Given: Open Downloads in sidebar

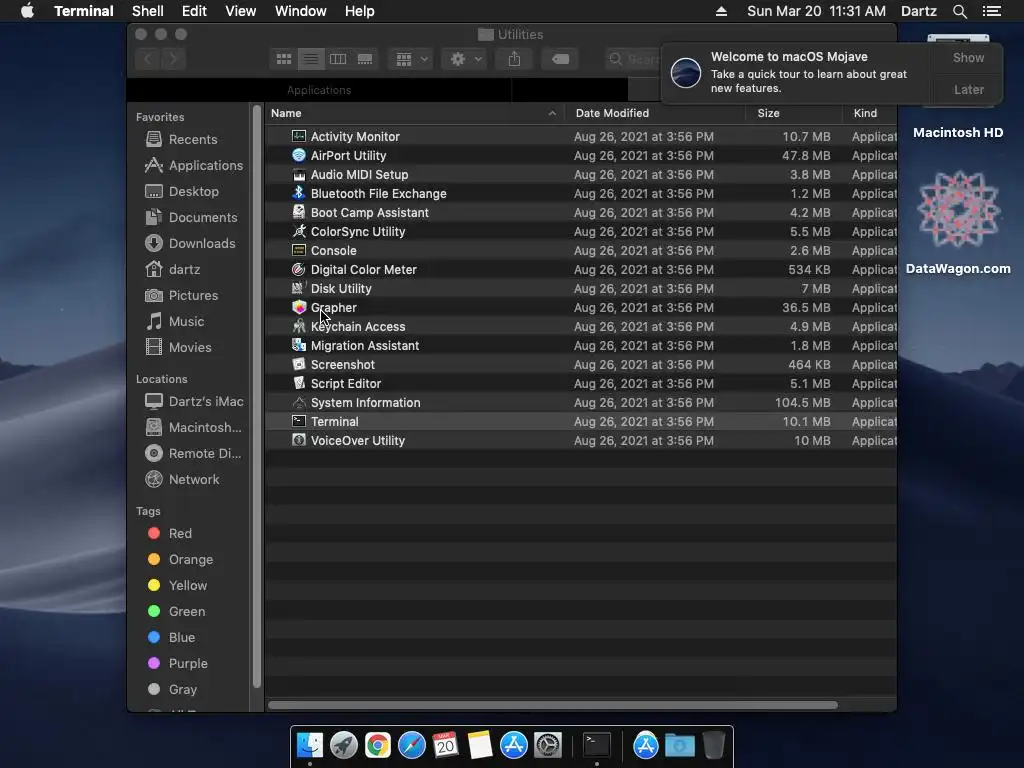Looking at the screenshot, I should coord(190,243).
